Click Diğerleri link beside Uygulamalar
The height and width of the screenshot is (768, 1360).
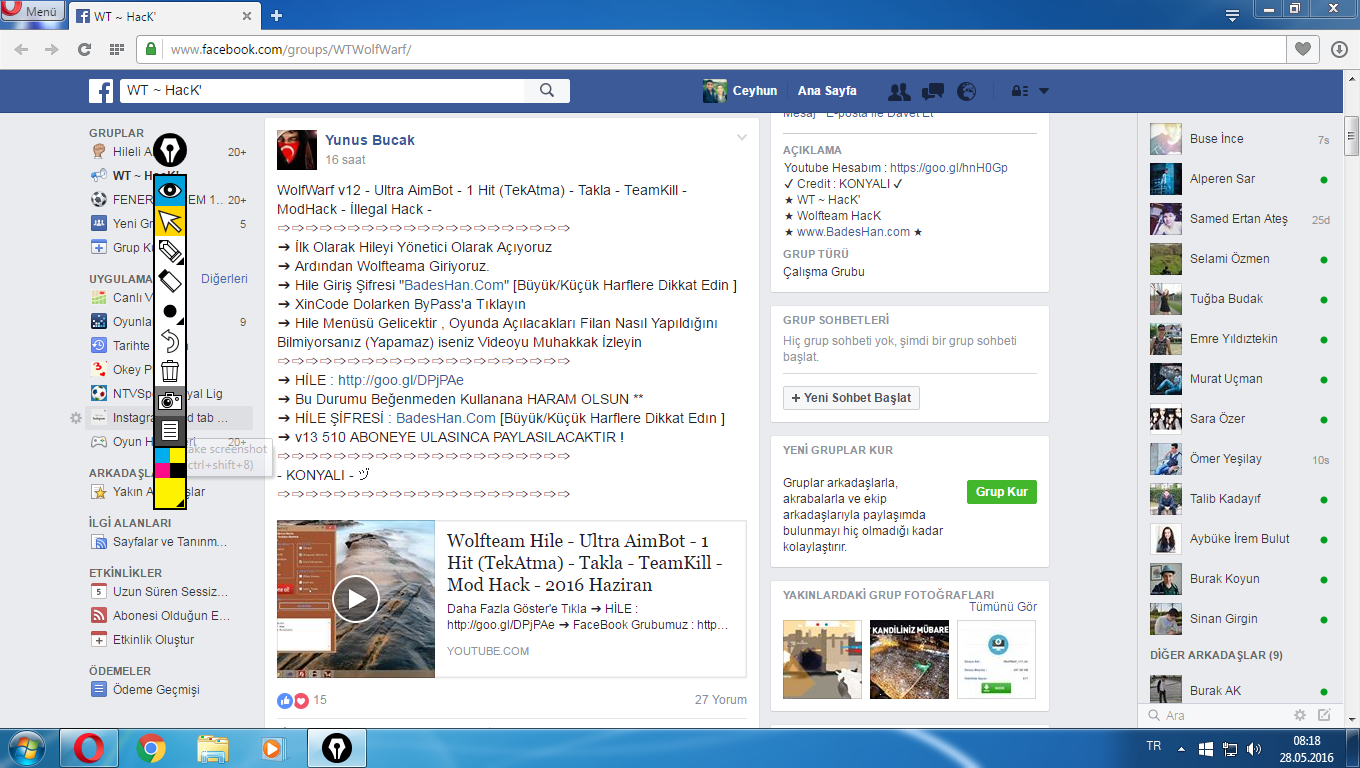224,279
